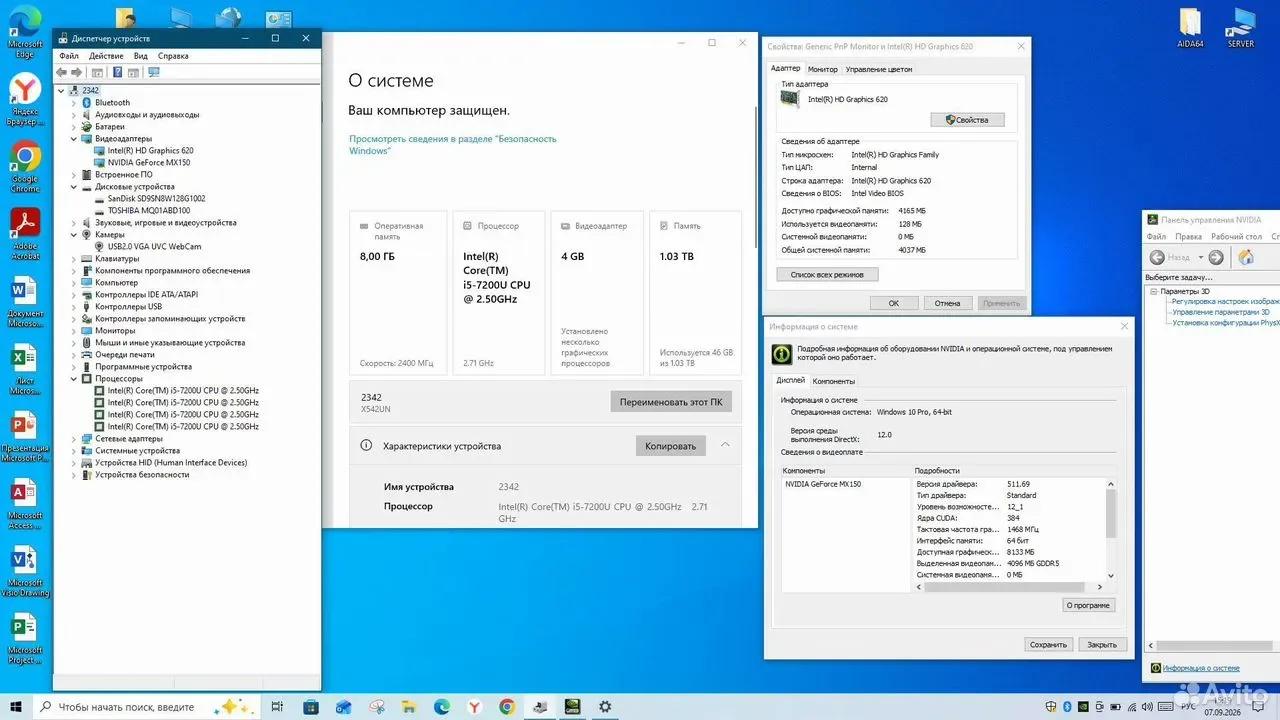Select the Excel sheet desktop icon
This screenshot has width=1280, height=720.
[25, 369]
